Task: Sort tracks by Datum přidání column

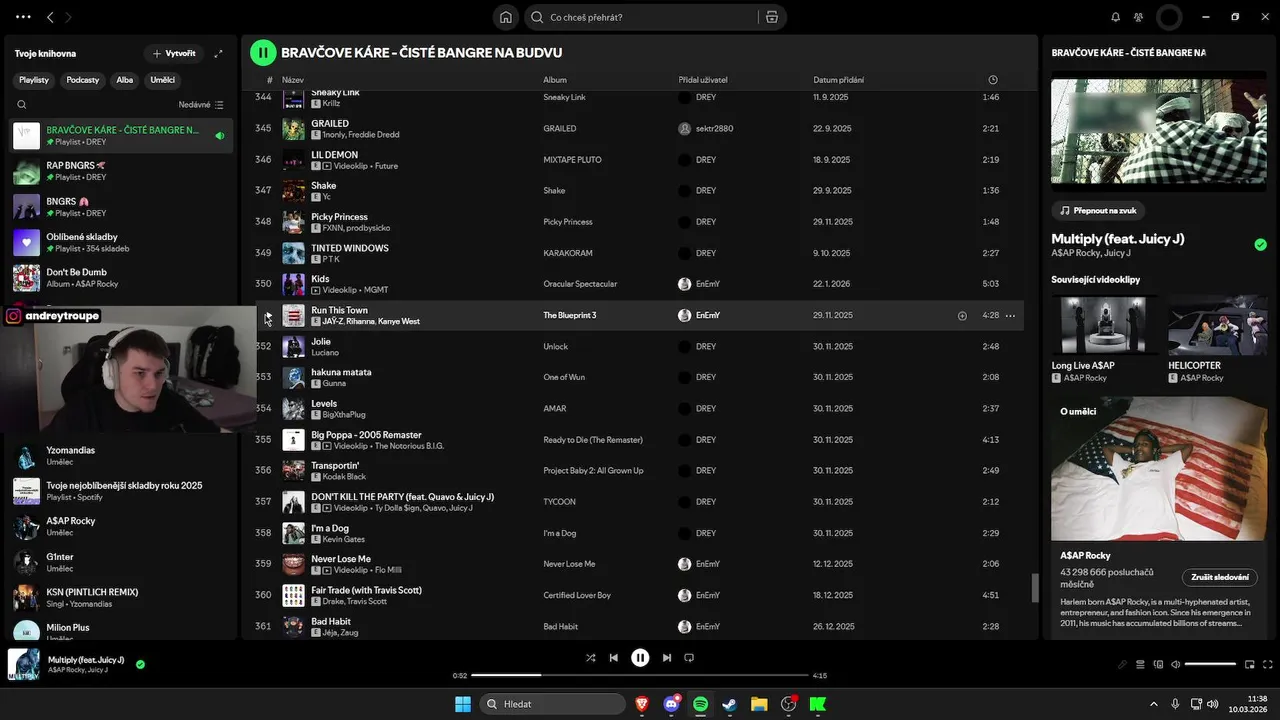Action: 838,80
